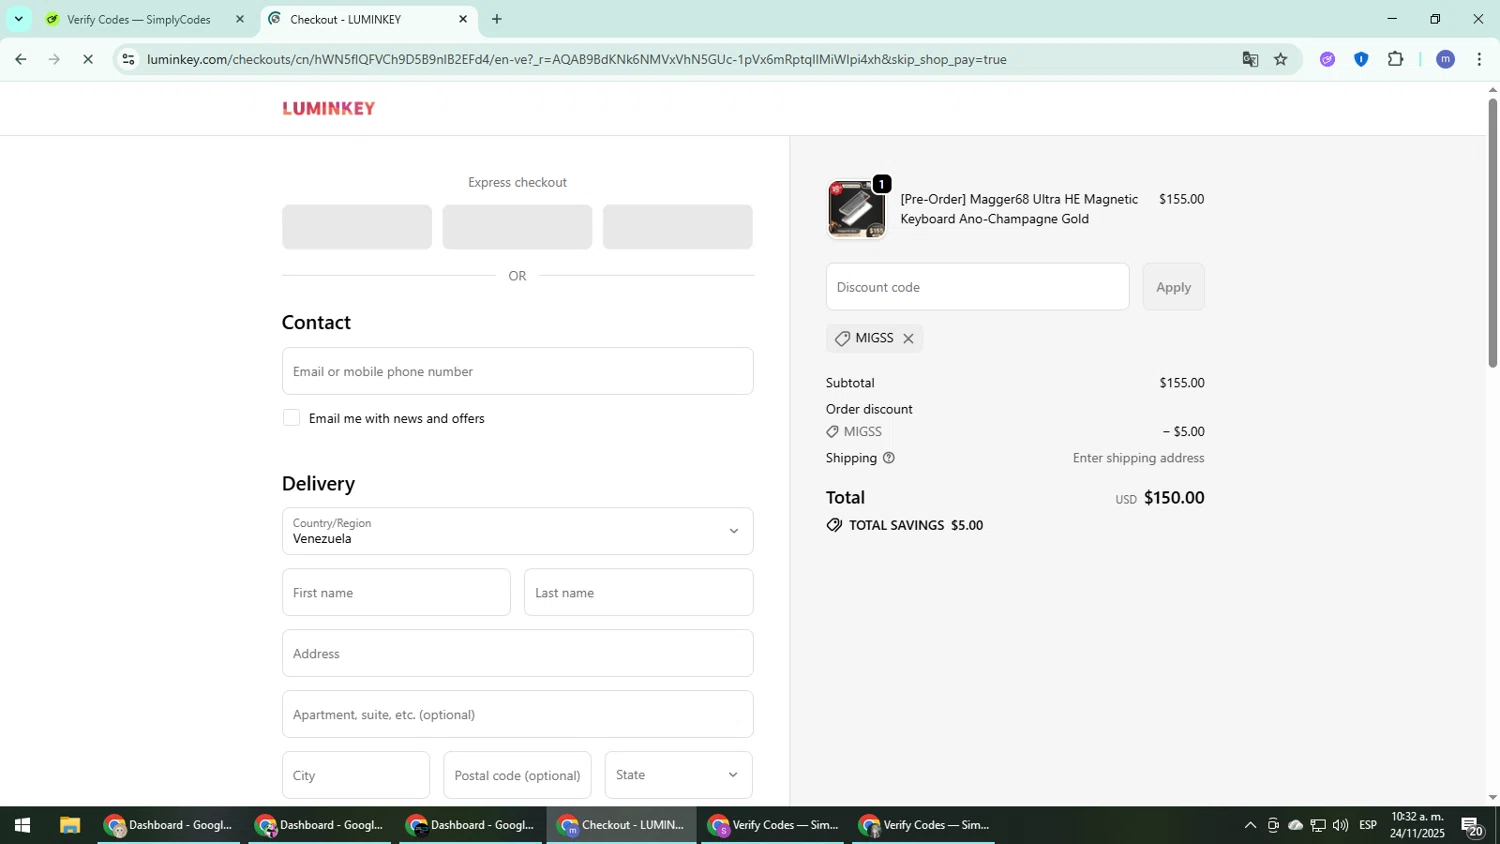The height and width of the screenshot is (844, 1500).
Task: Open the blue shield extension icon
Action: coord(1361,59)
